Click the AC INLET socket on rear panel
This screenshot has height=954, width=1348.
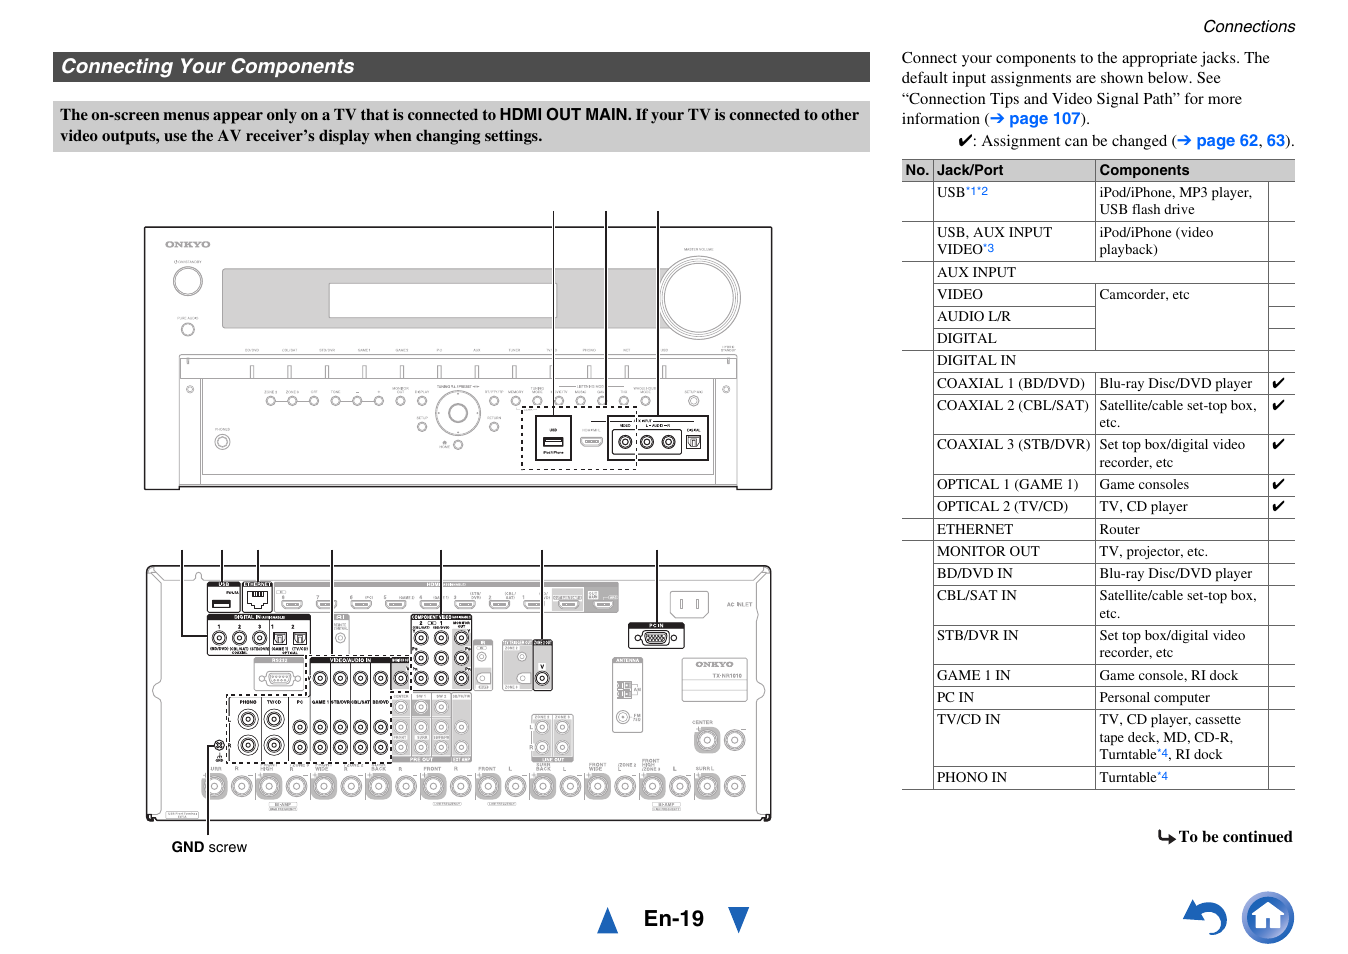tap(689, 604)
